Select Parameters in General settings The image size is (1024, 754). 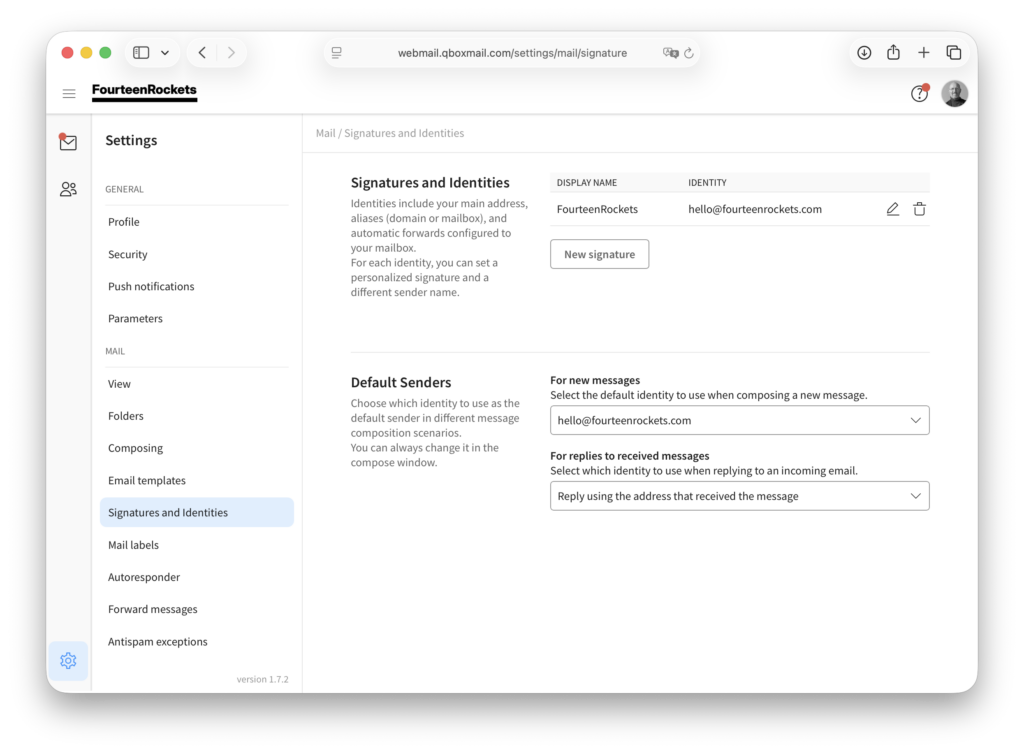pyautogui.click(x=197, y=319)
